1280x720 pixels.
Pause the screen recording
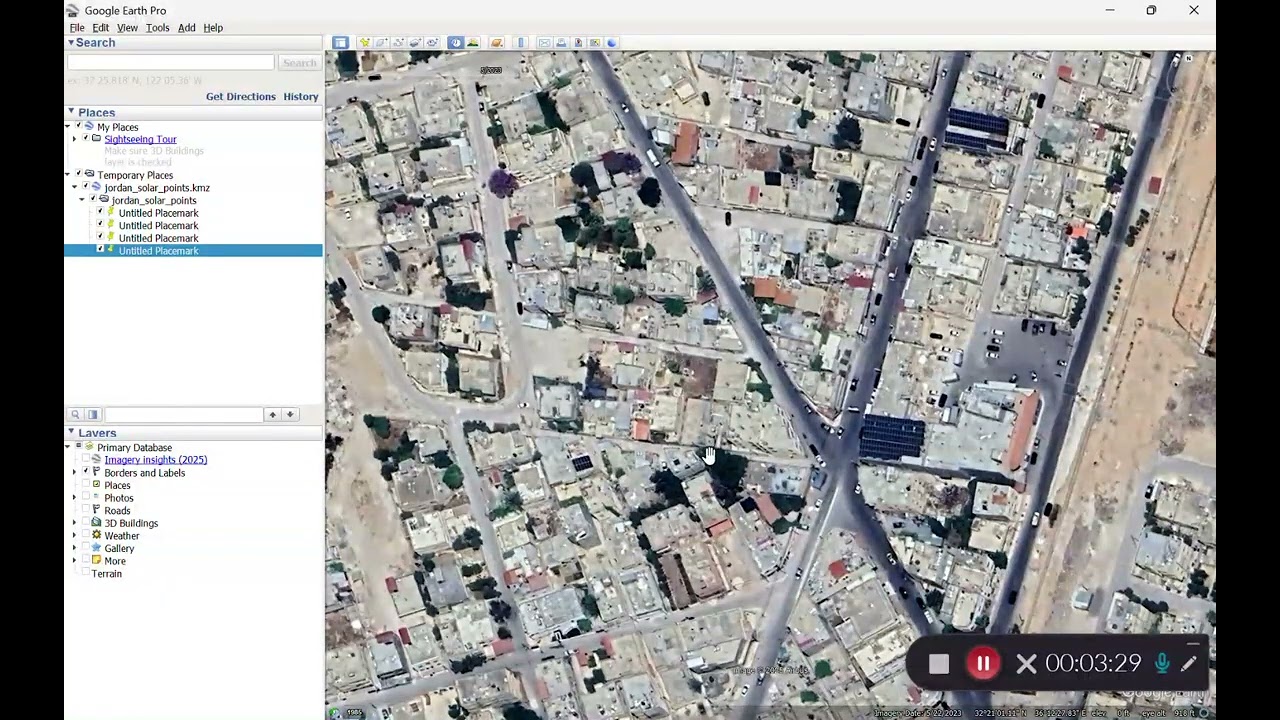tap(983, 664)
